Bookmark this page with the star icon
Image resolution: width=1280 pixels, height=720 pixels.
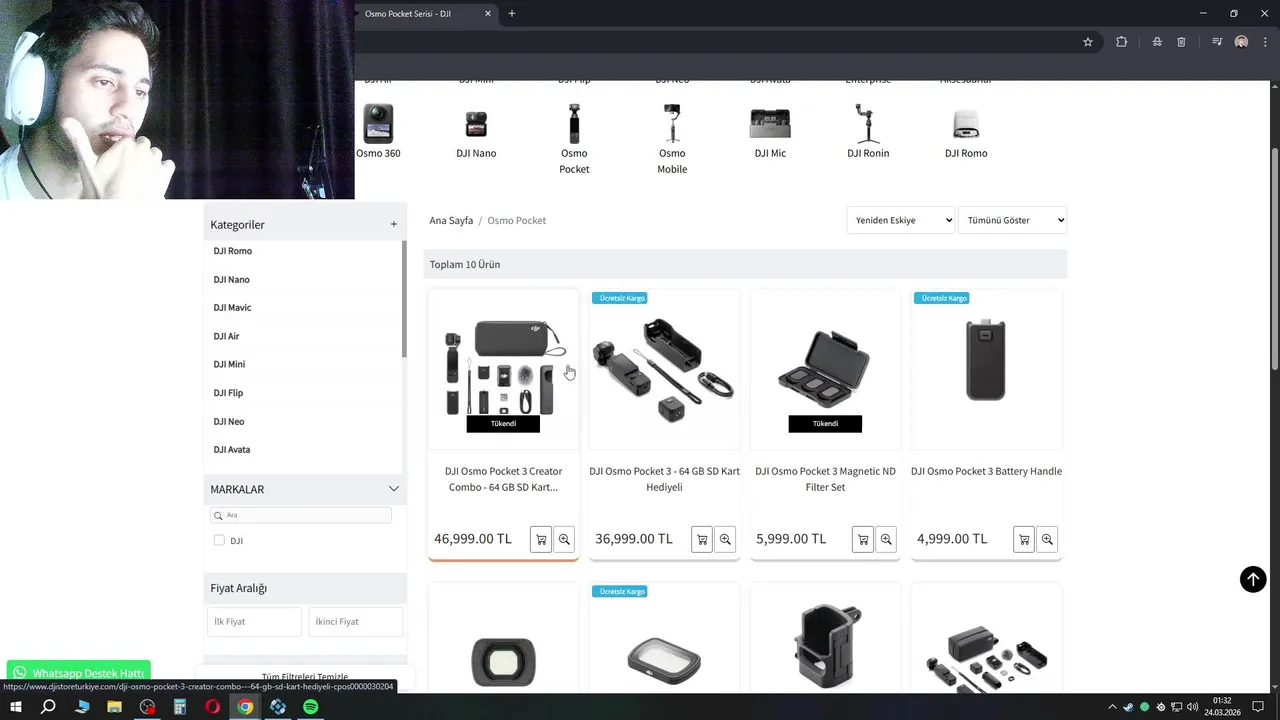pyautogui.click(x=1088, y=42)
